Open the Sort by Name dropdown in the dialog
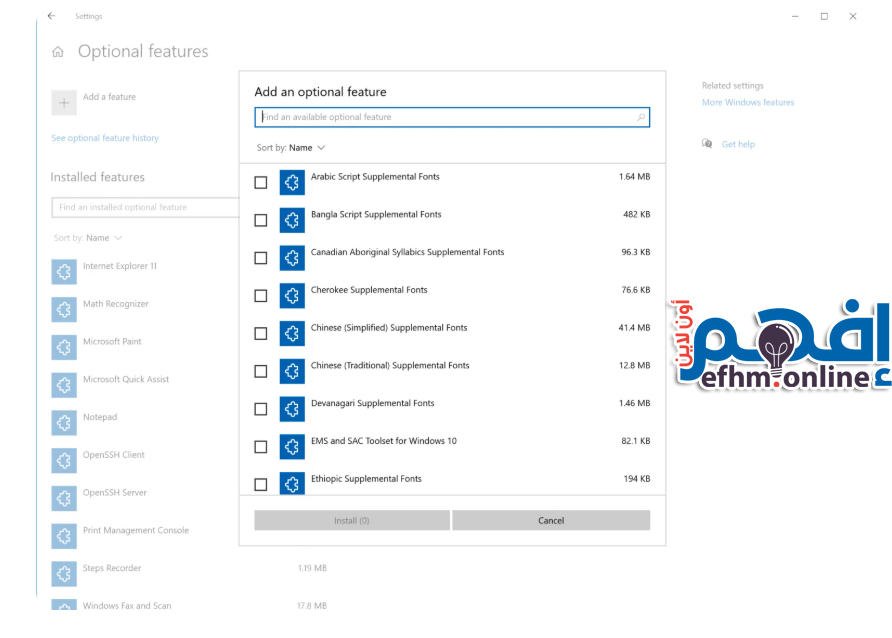This screenshot has width=892, height=638. [306, 148]
